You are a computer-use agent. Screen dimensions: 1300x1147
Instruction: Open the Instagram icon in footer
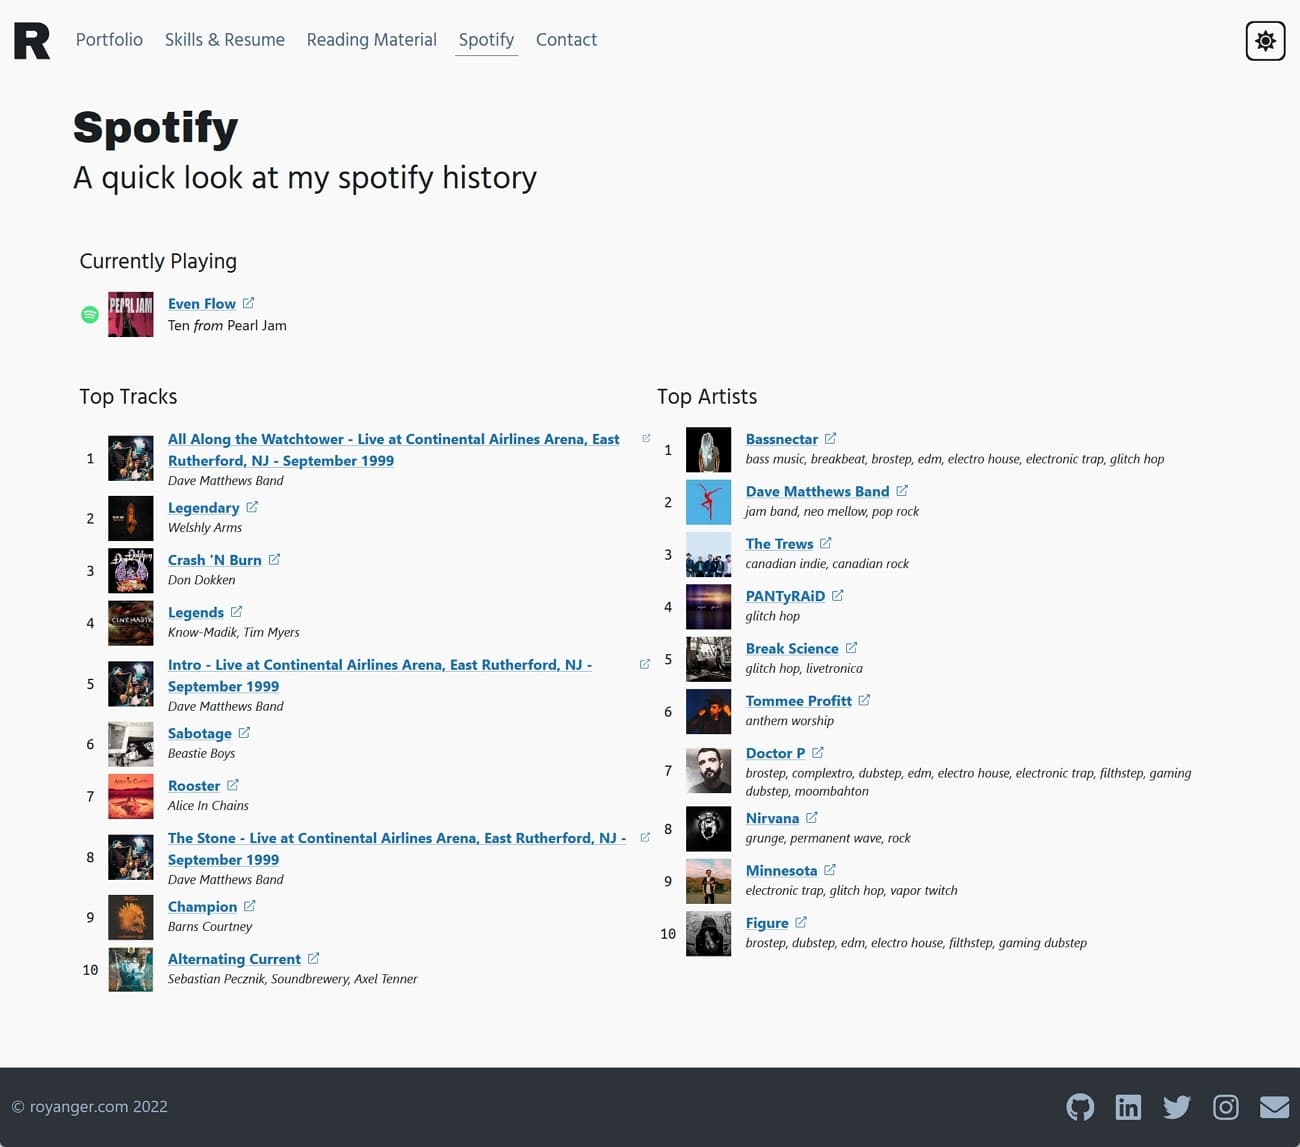(1226, 1107)
